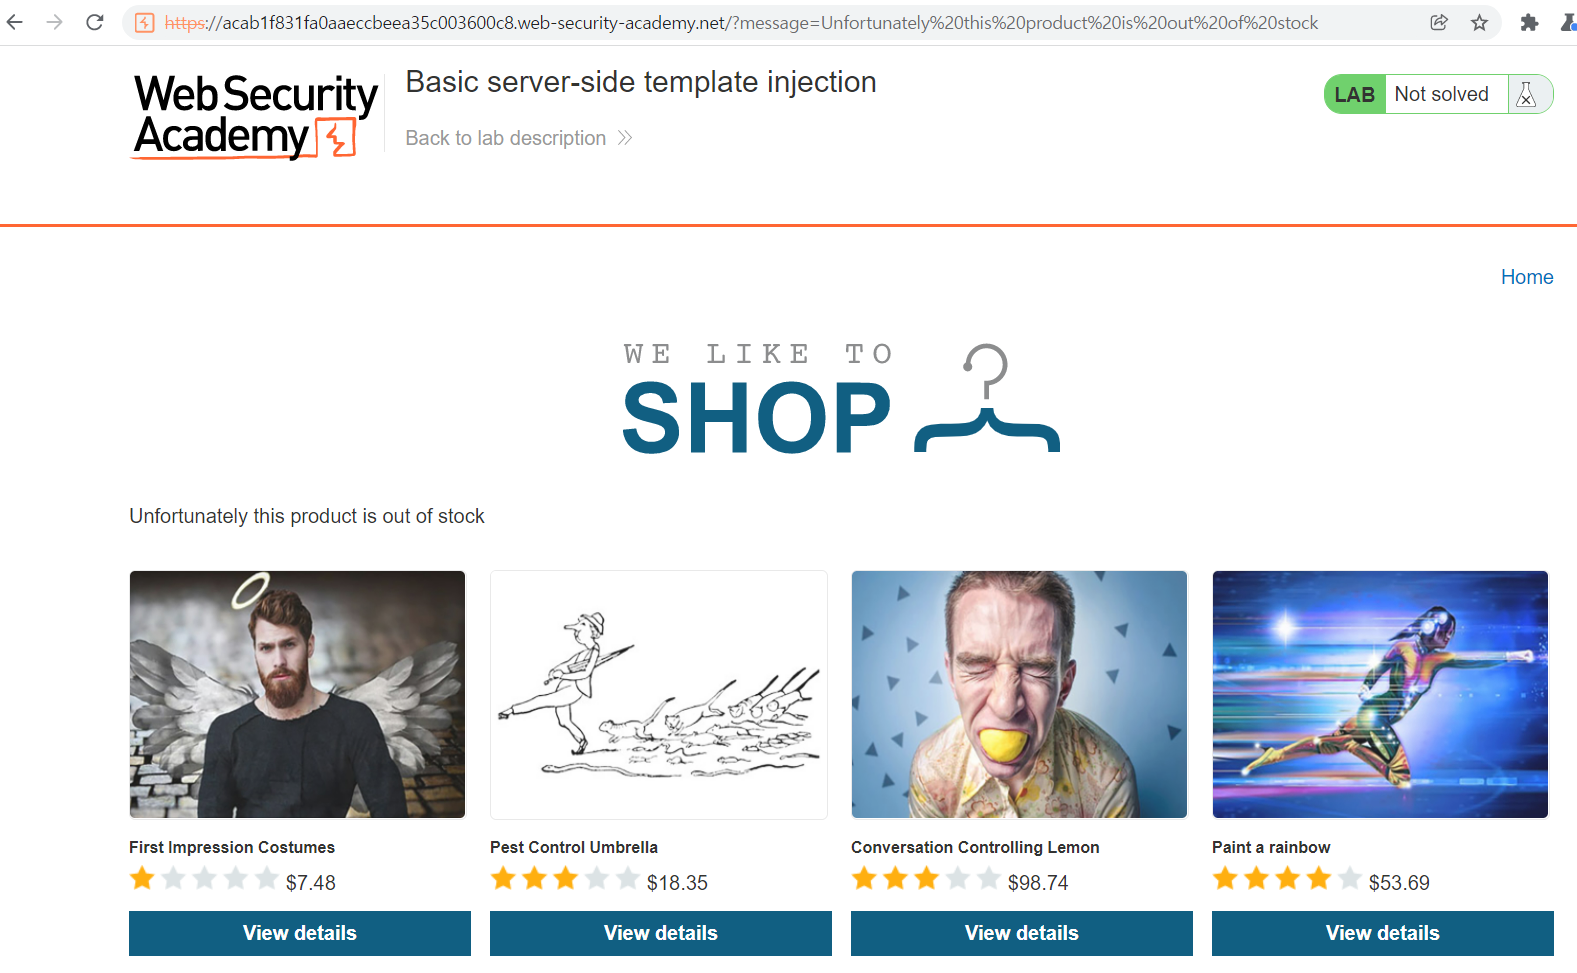Click the not-secure site info icon
Image resolution: width=1577 pixels, height=973 pixels.
(x=145, y=23)
